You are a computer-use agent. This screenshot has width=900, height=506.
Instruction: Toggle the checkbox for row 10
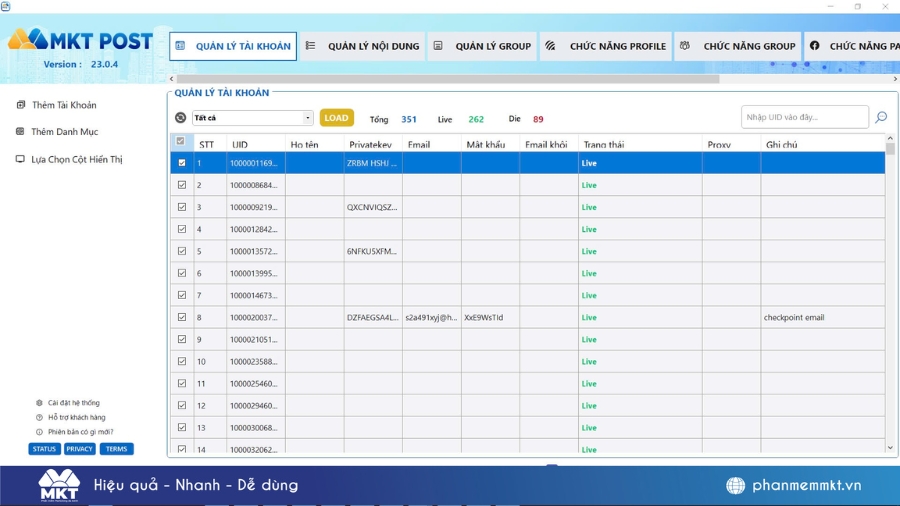click(x=182, y=361)
